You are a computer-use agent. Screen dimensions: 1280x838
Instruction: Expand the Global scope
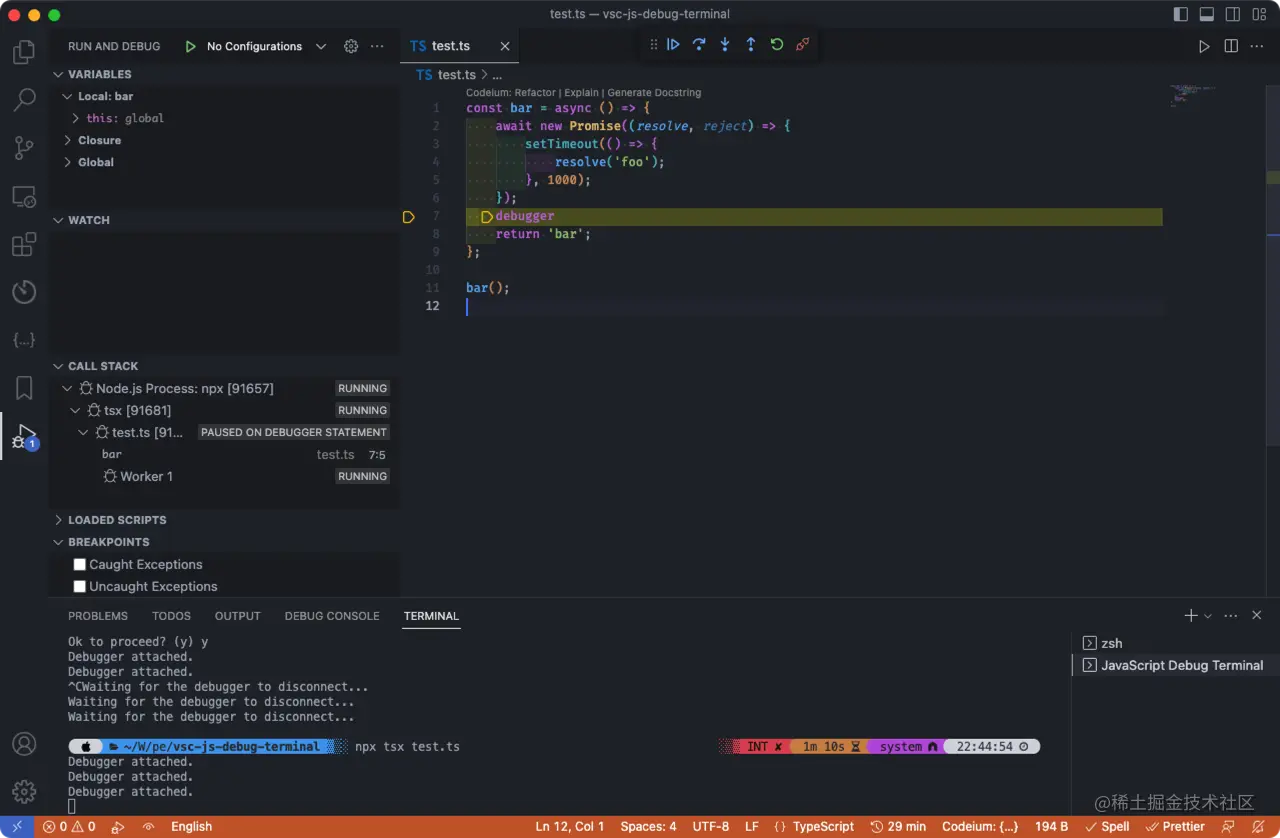pyautogui.click(x=68, y=163)
